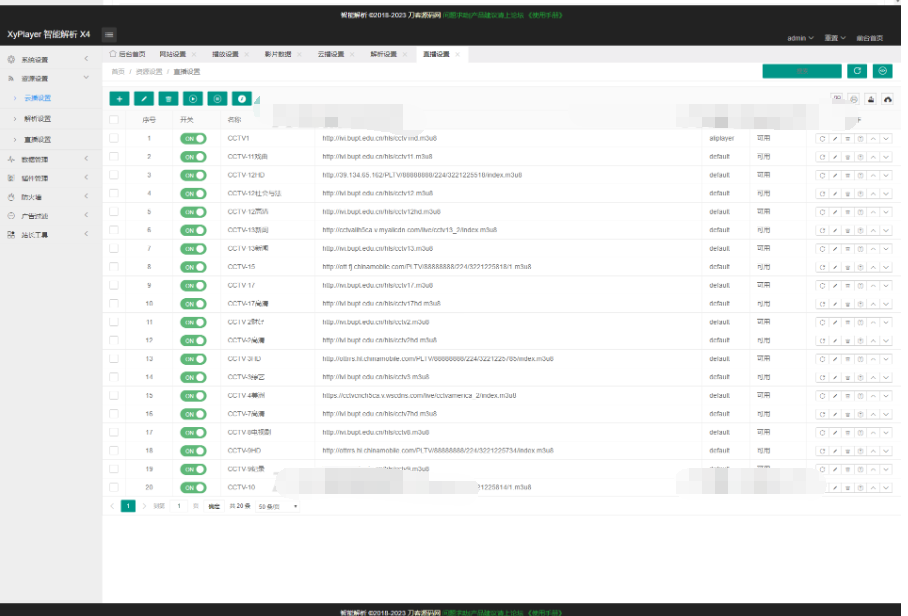Open the page size dropdown in pagination
This screenshot has height=616, width=908.
click(x=278, y=507)
